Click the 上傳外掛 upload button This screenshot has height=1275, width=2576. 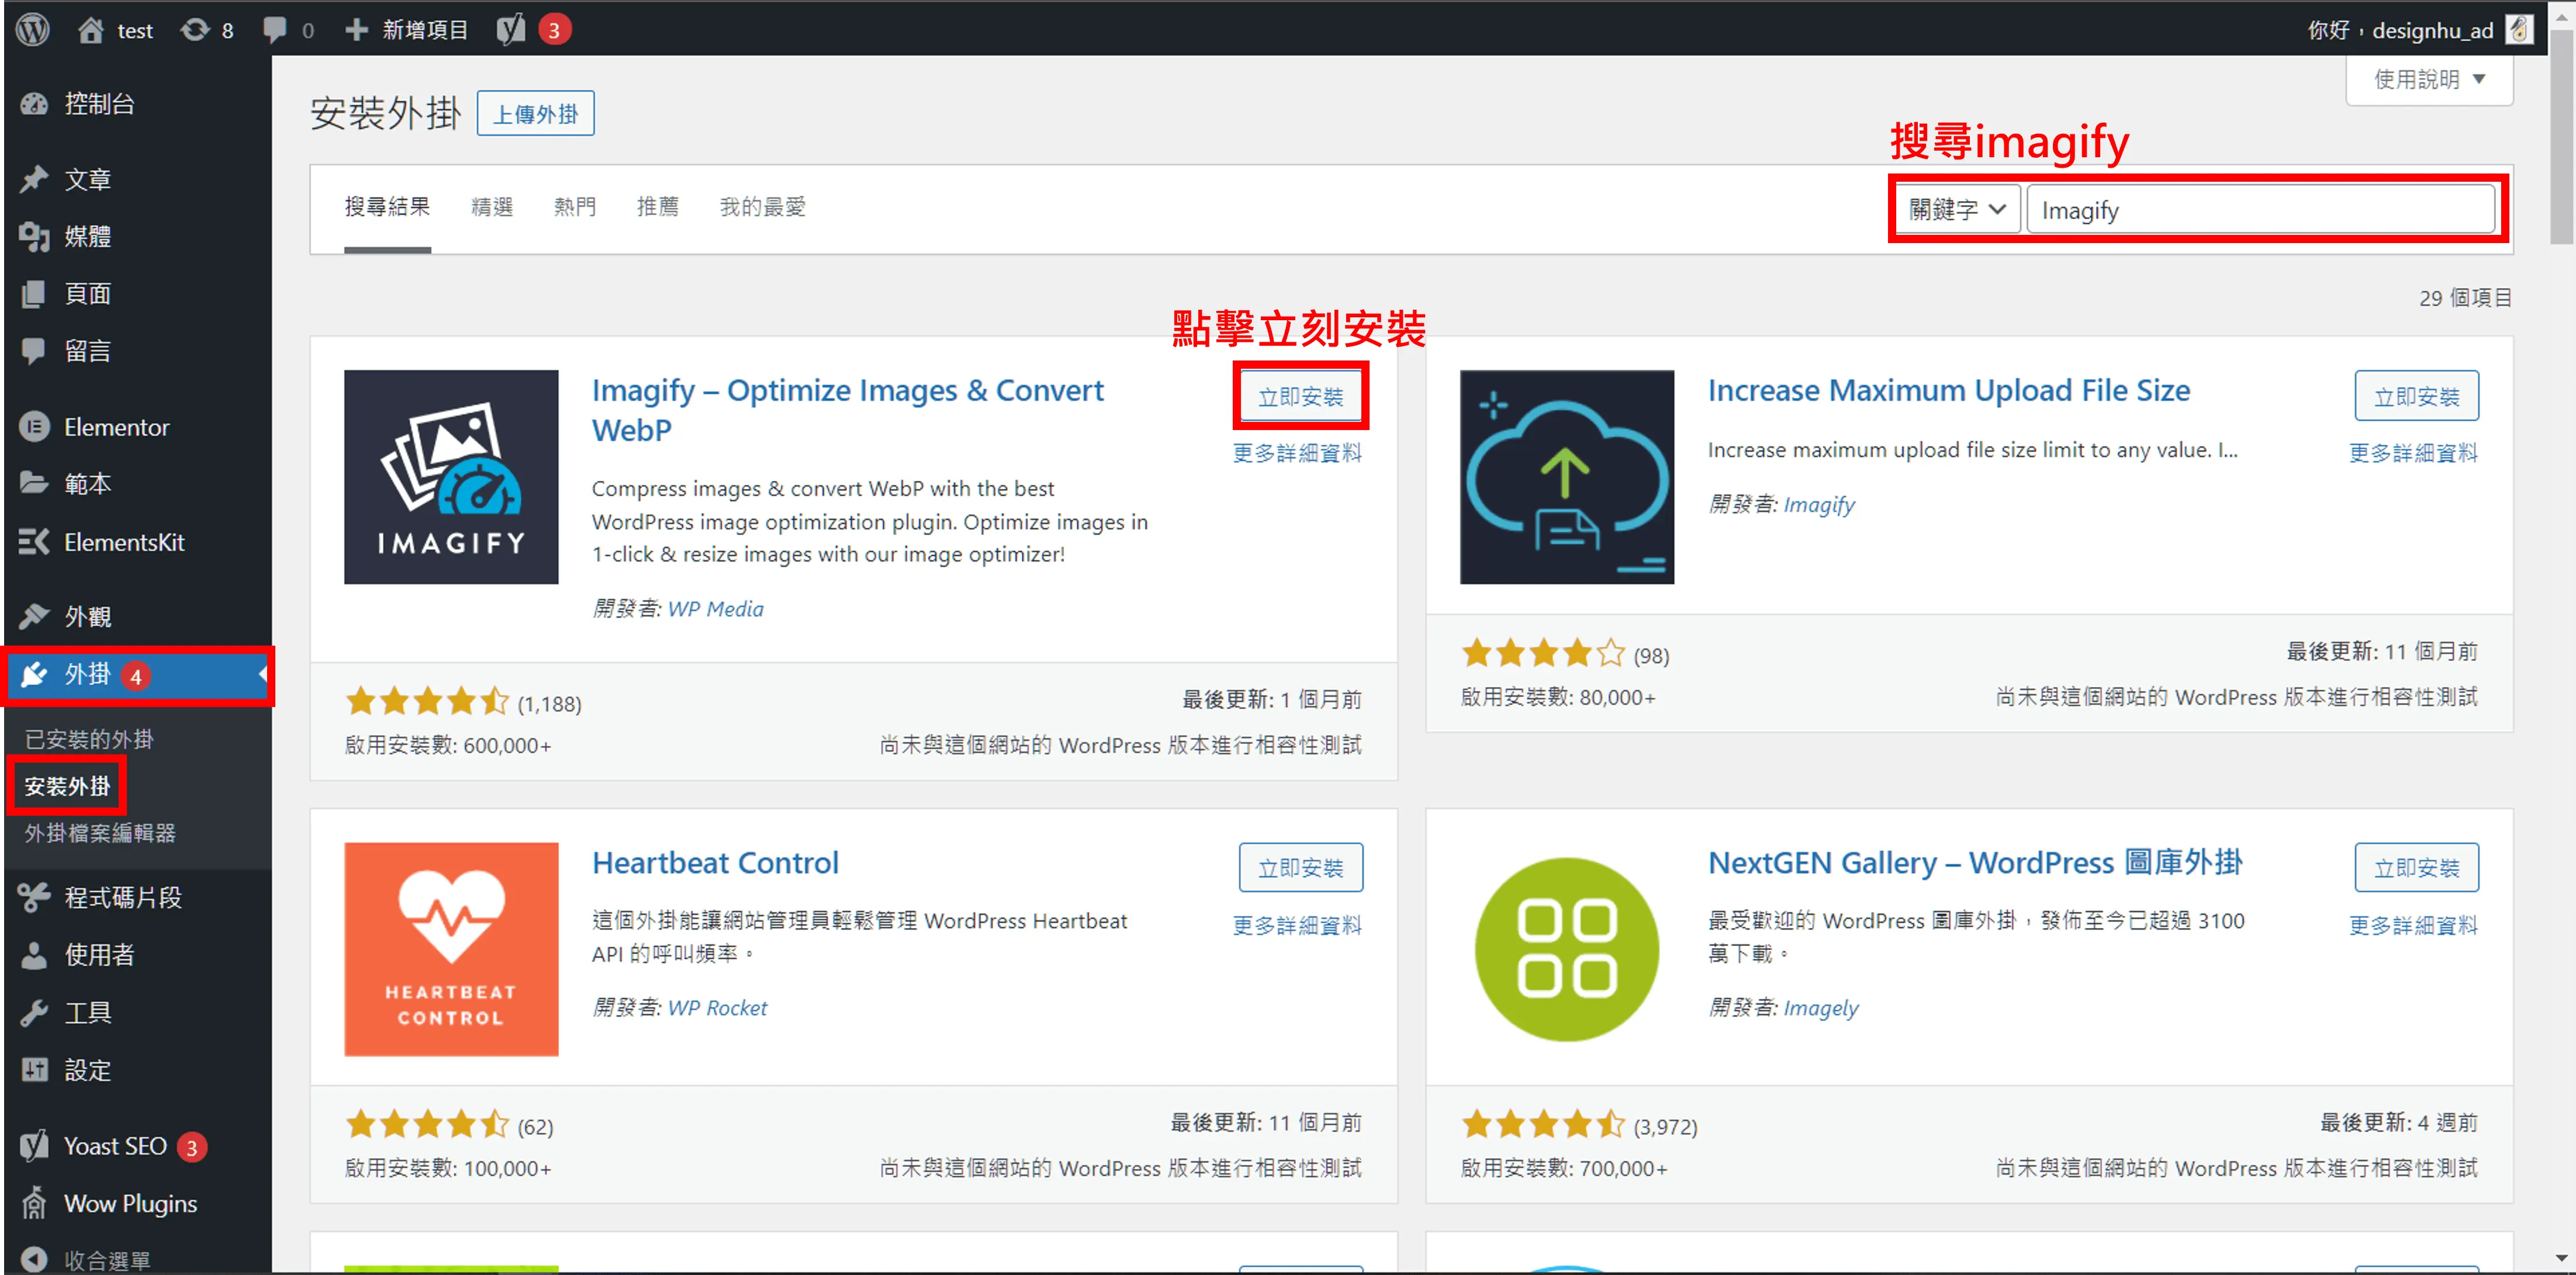click(535, 113)
